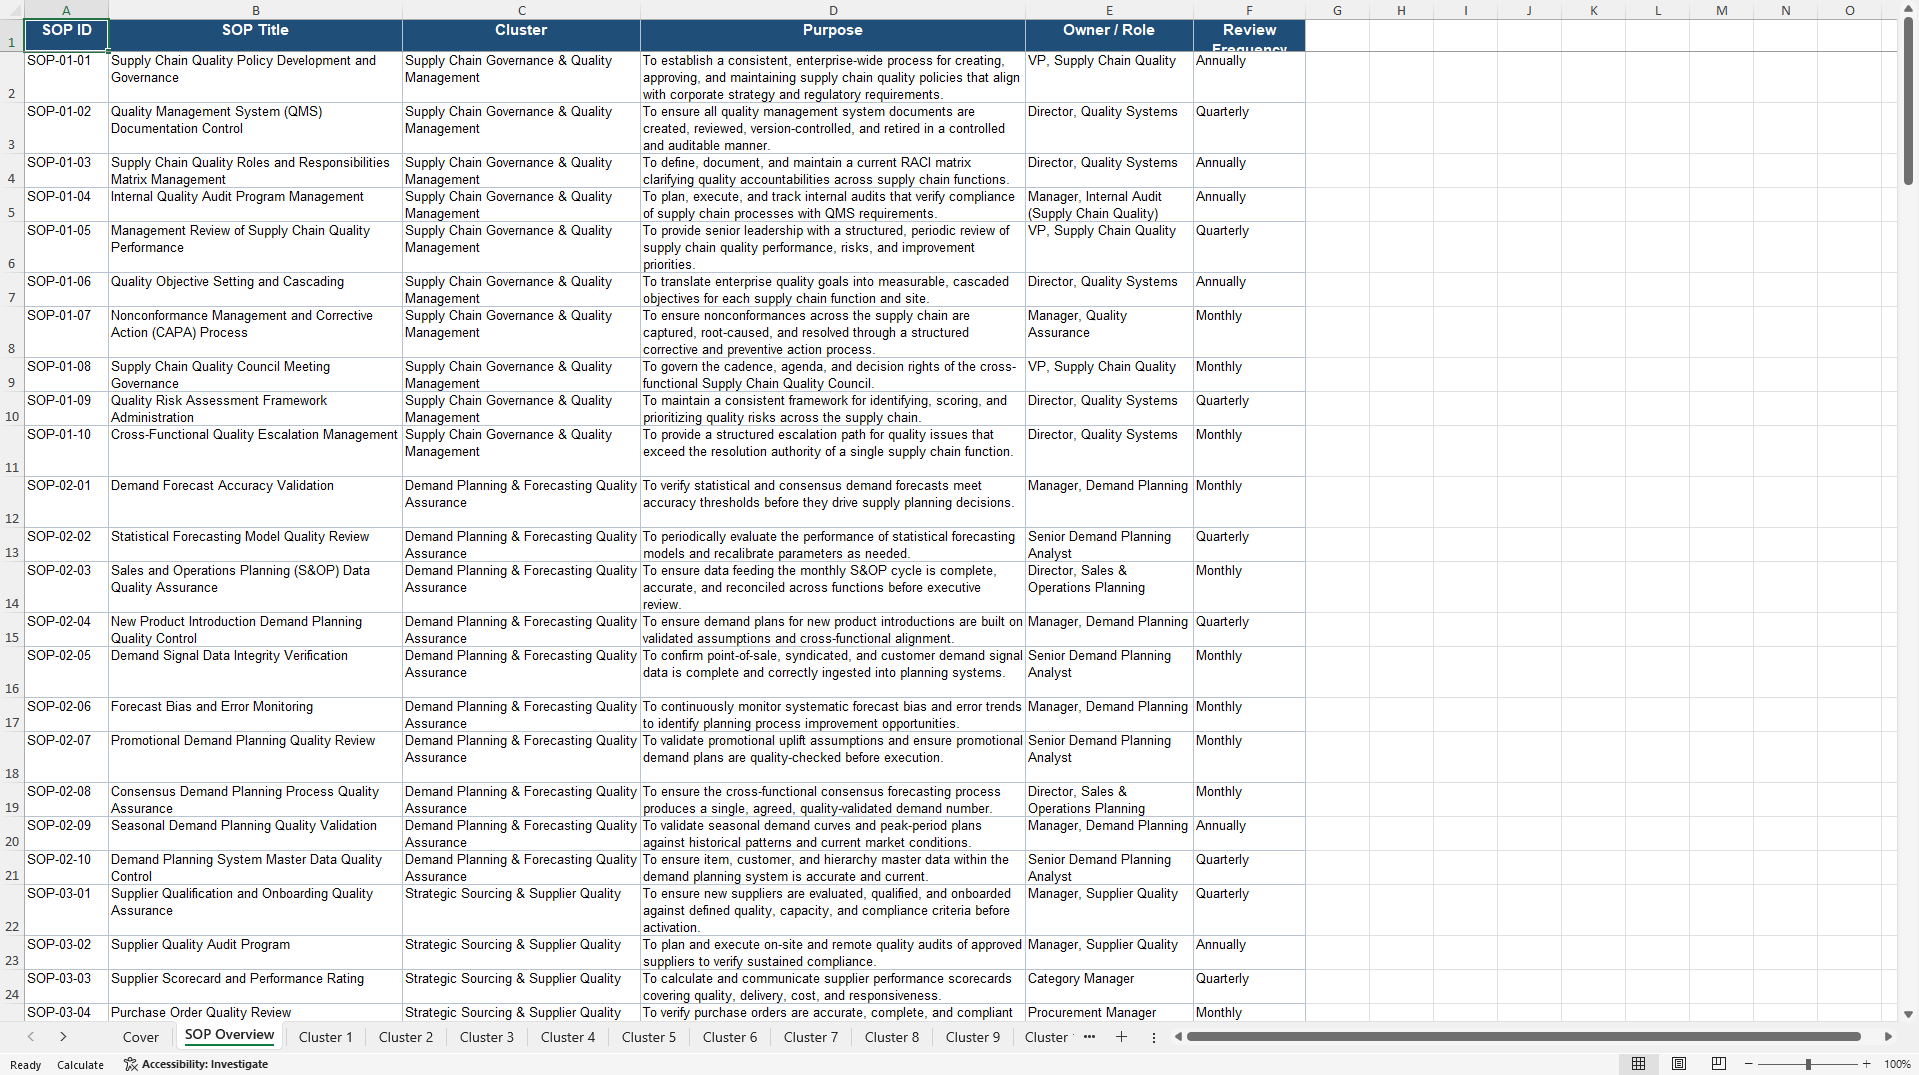Select the SOP Title header cell
The width and height of the screenshot is (1919, 1075).
[x=255, y=35]
